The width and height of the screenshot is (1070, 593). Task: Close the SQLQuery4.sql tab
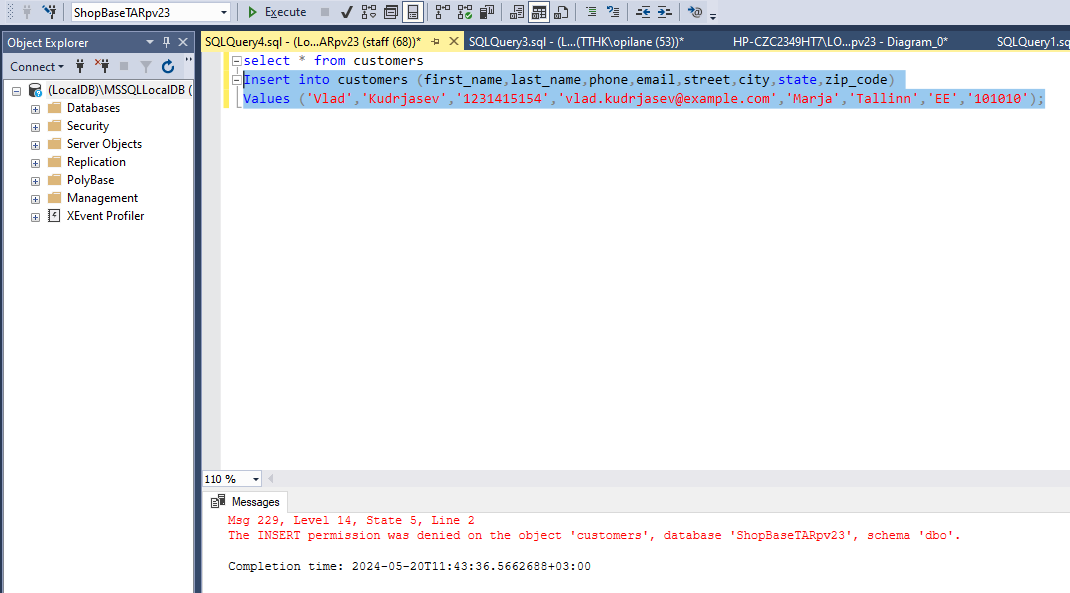click(453, 42)
